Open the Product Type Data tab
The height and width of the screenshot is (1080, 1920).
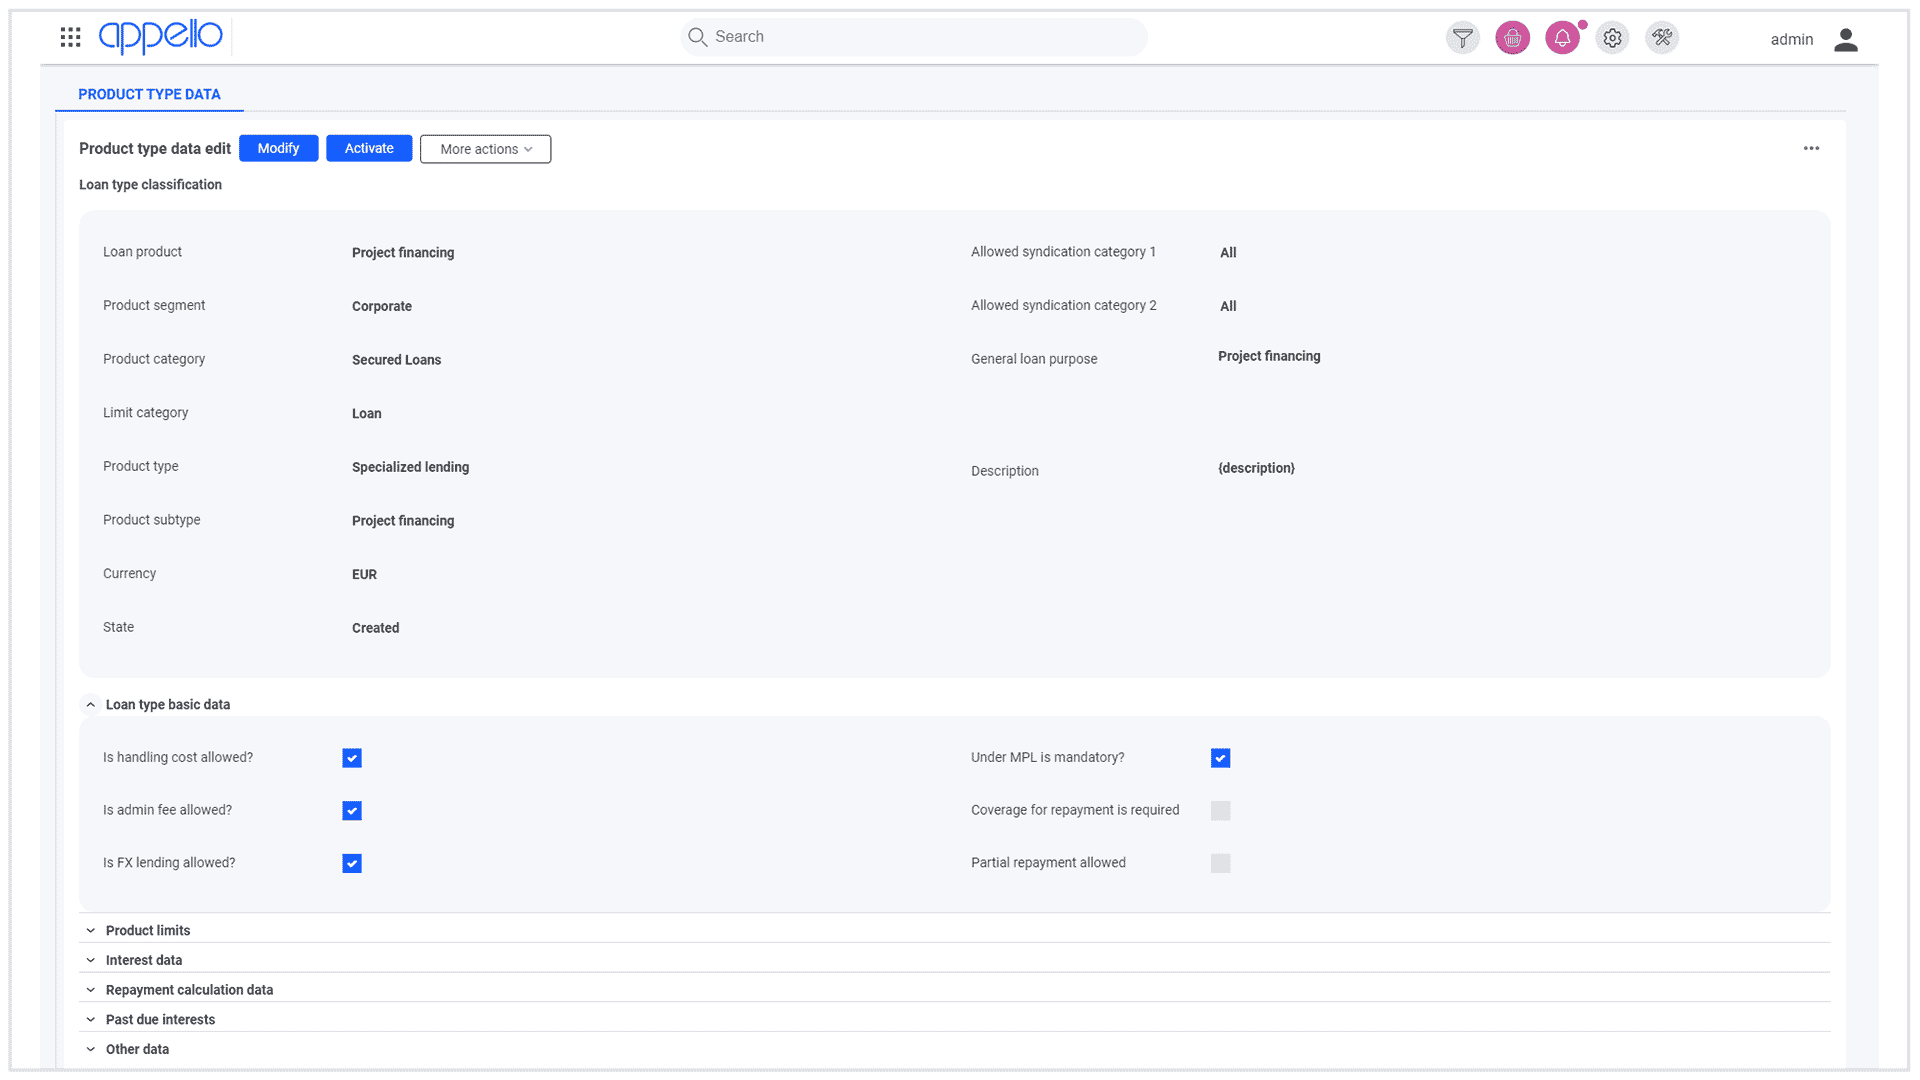tap(149, 94)
